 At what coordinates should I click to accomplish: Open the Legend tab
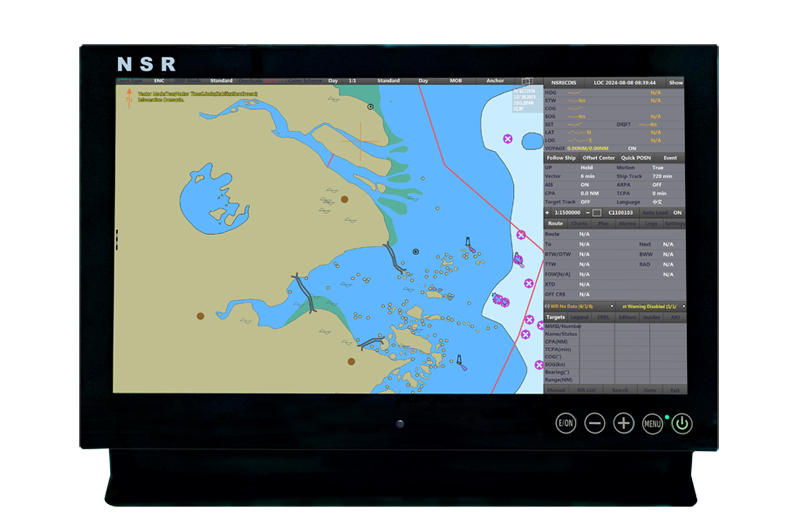579,317
